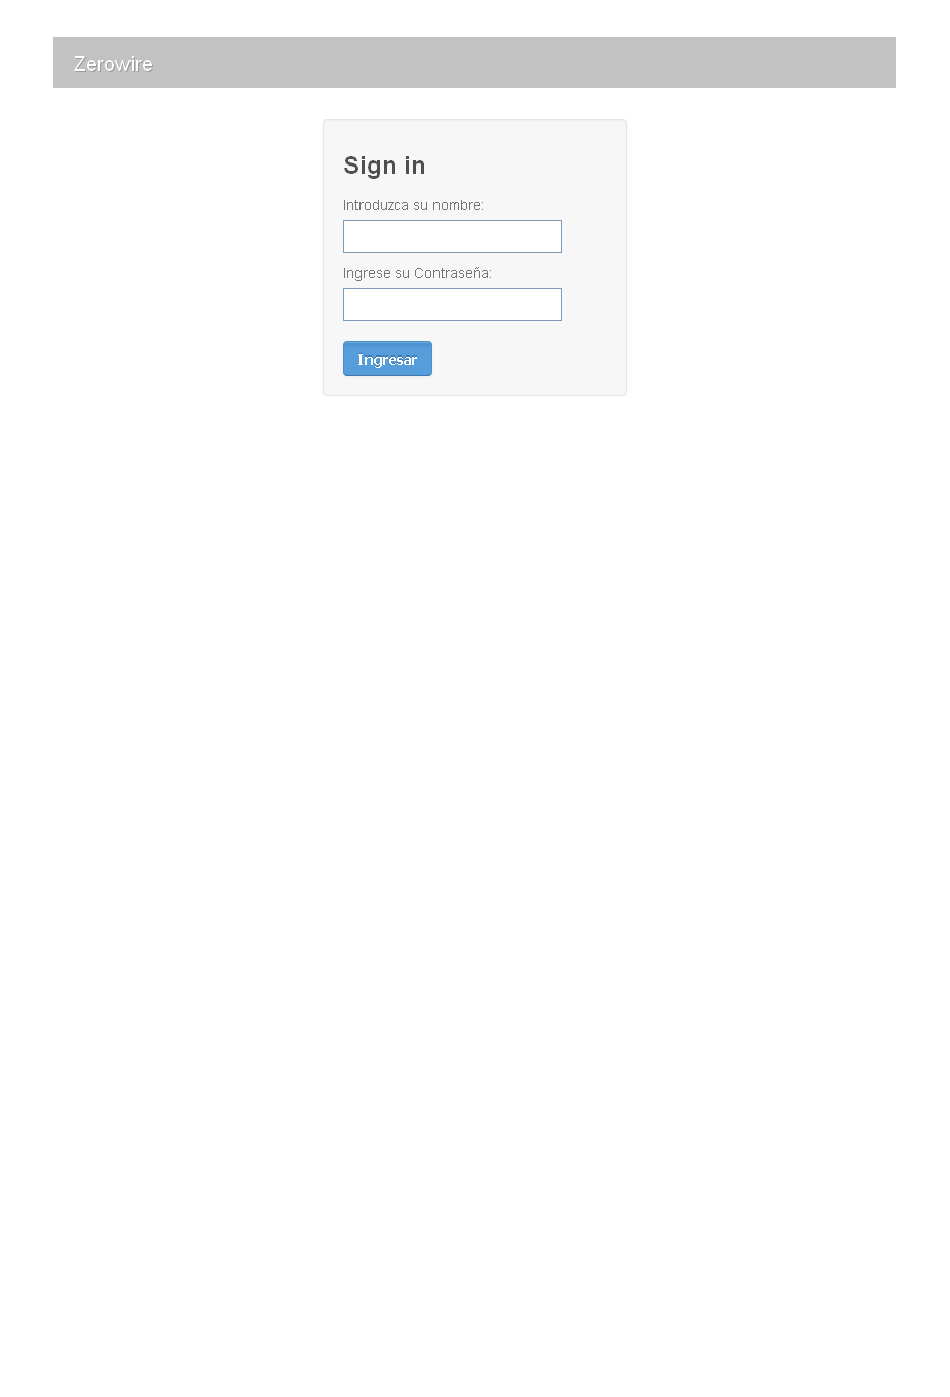Focus the password input field

point(452,305)
